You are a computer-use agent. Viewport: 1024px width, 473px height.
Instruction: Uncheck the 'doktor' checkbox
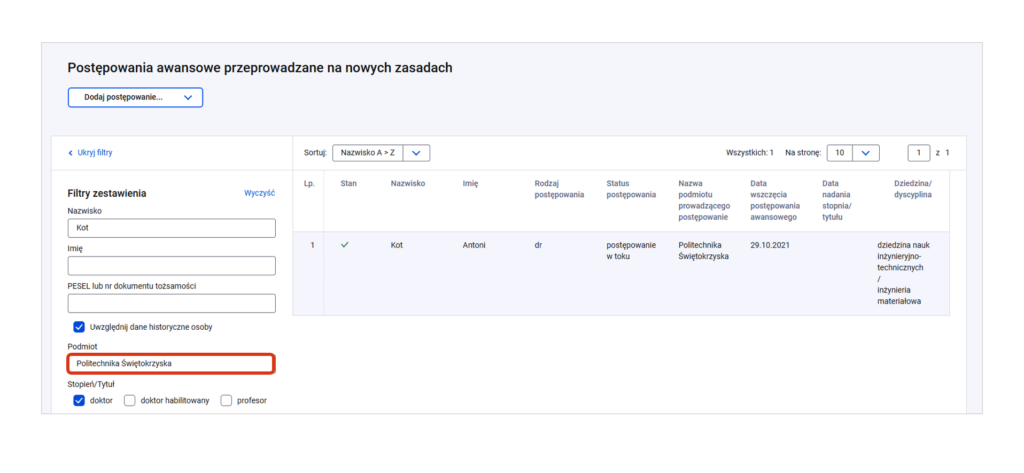pyautogui.click(x=79, y=401)
